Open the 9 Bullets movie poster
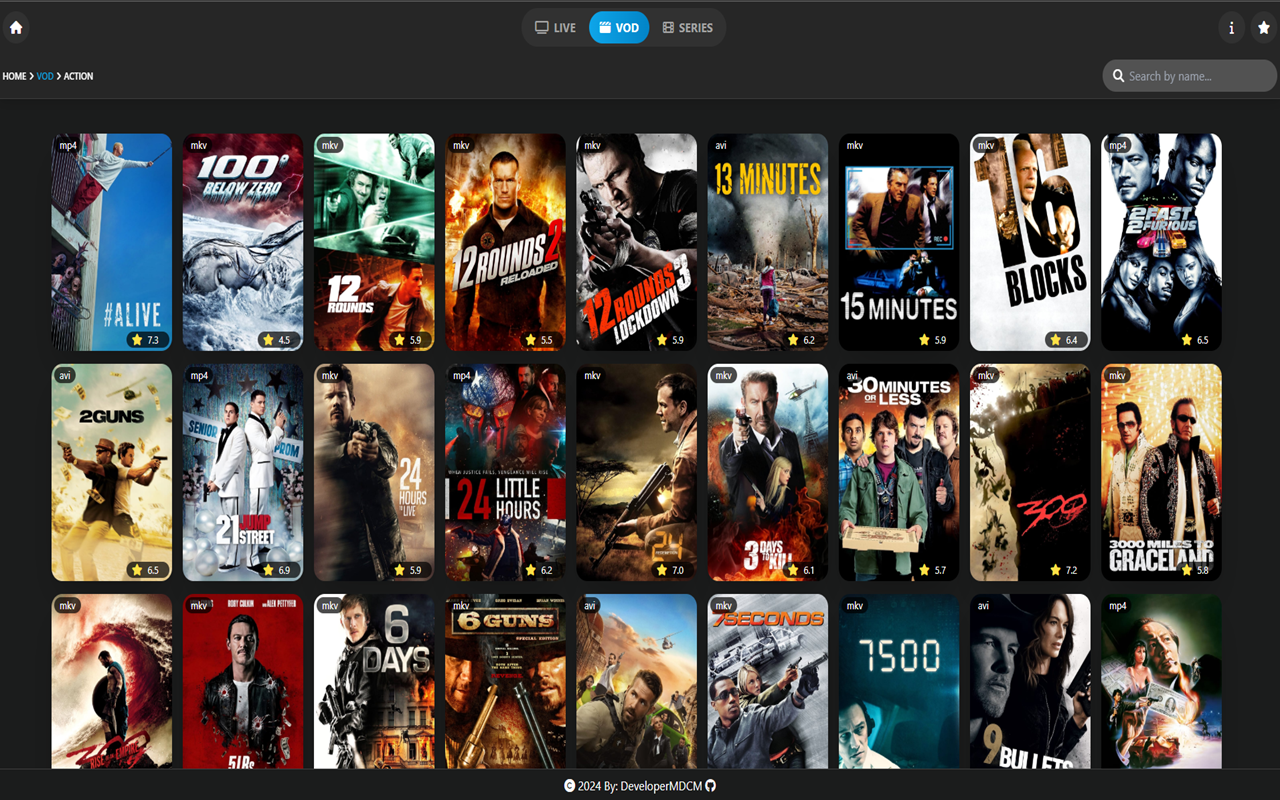This screenshot has width=1280, height=800. point(1030,682)
